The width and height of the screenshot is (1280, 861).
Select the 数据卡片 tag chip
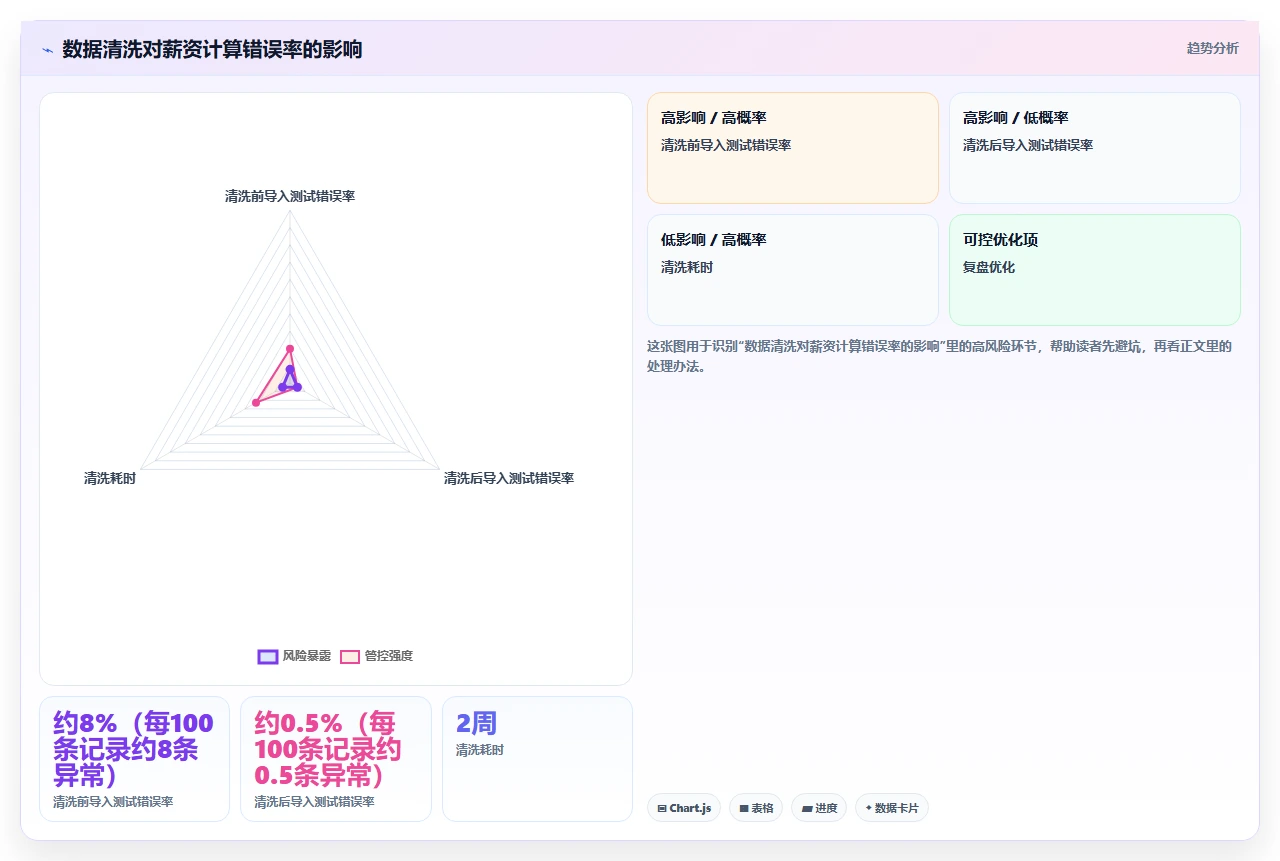(892, 808)
